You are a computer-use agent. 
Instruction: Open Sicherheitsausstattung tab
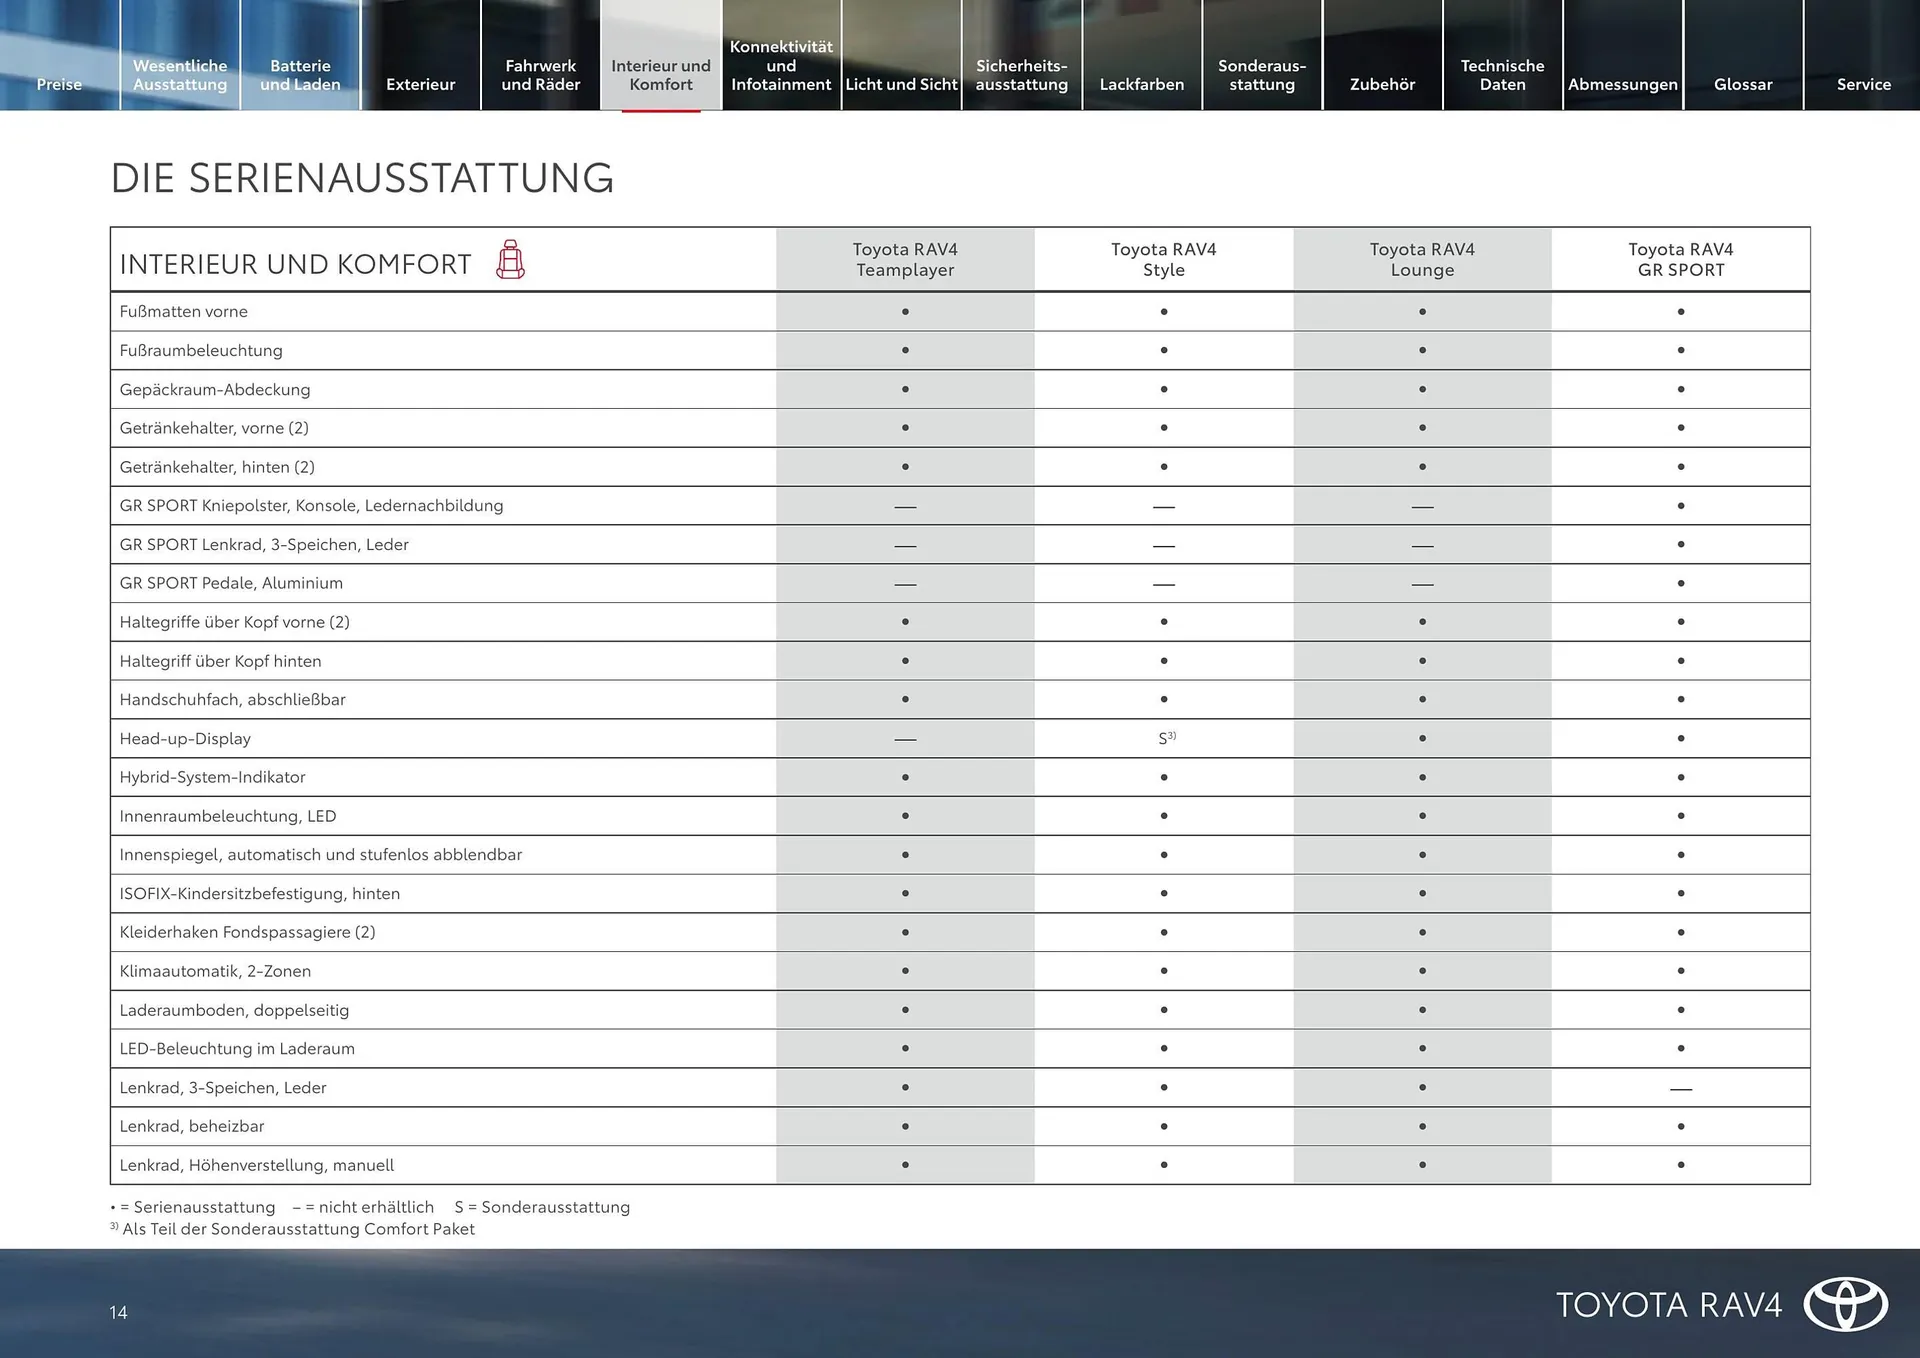point(1021,75)
